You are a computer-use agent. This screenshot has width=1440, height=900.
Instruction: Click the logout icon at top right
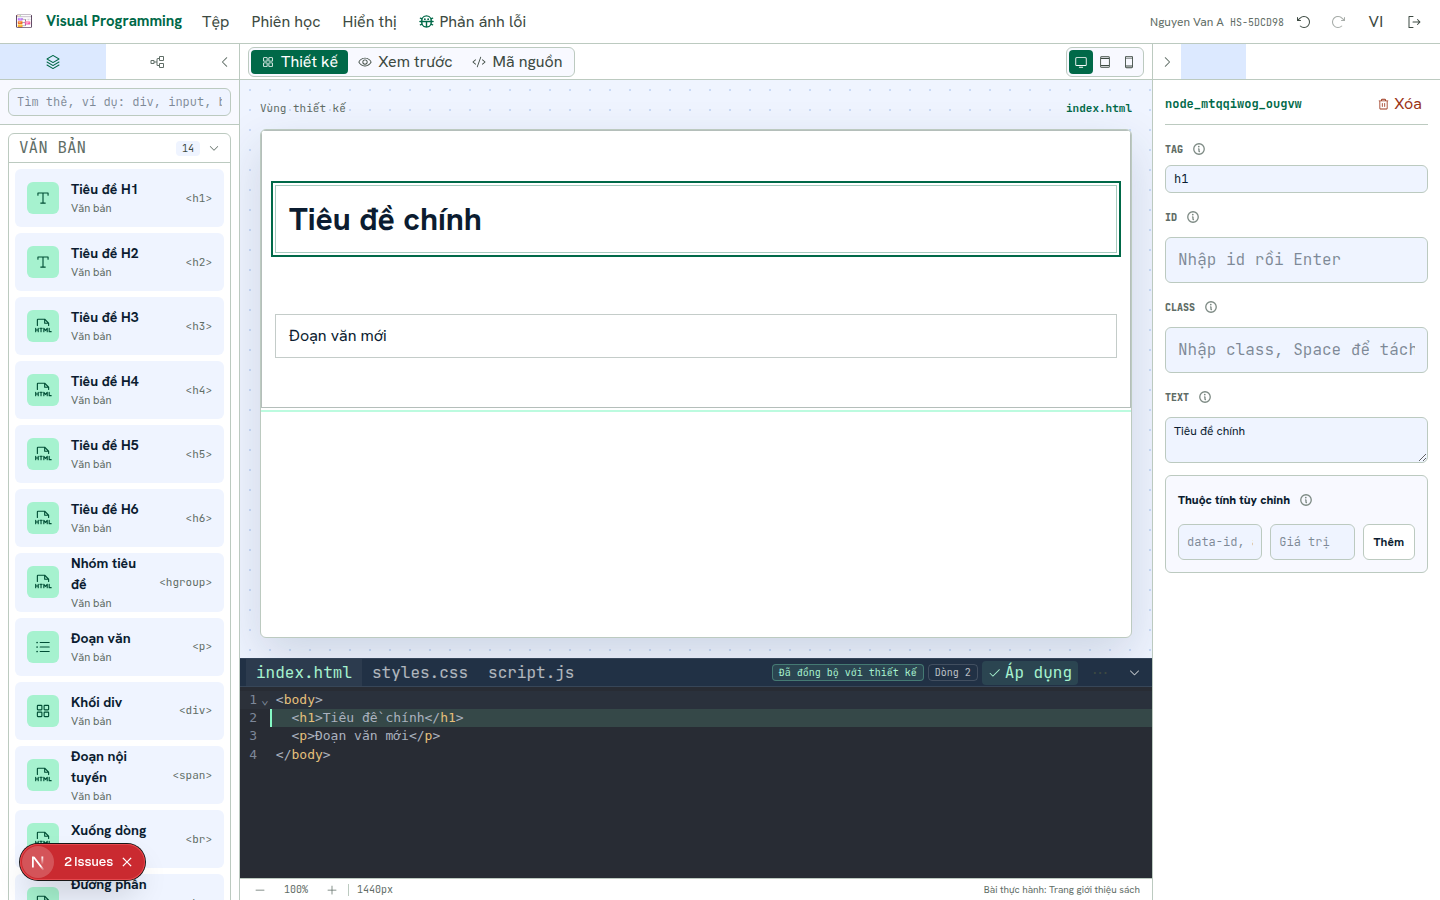coord(1414,22)
